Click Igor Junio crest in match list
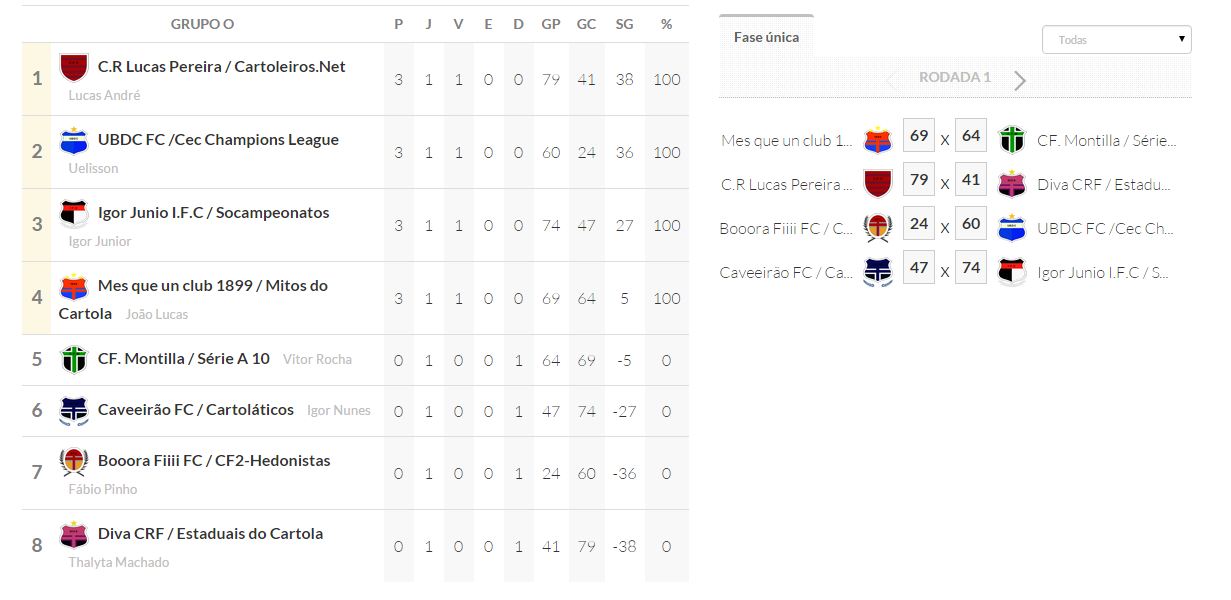This screenshot has width=1231, height=600. click(1012, 272)
